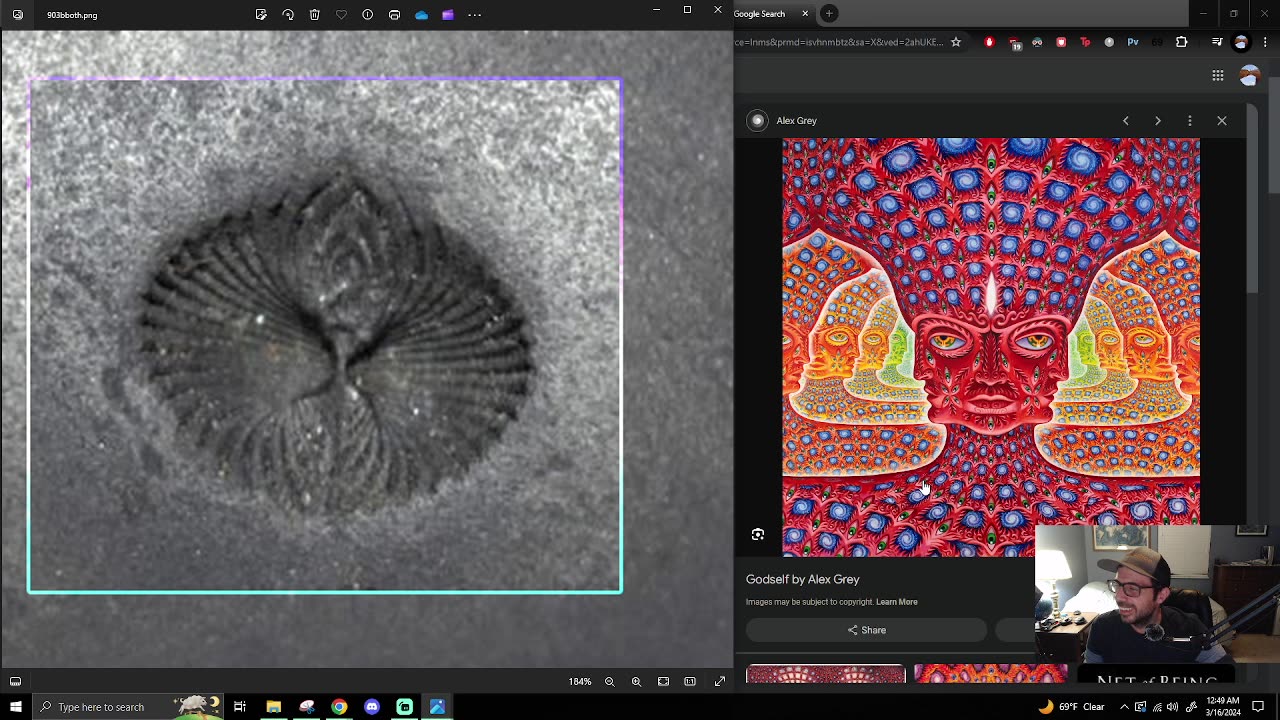Open OneDrive icon in Photos toolbar

(421, 15)
